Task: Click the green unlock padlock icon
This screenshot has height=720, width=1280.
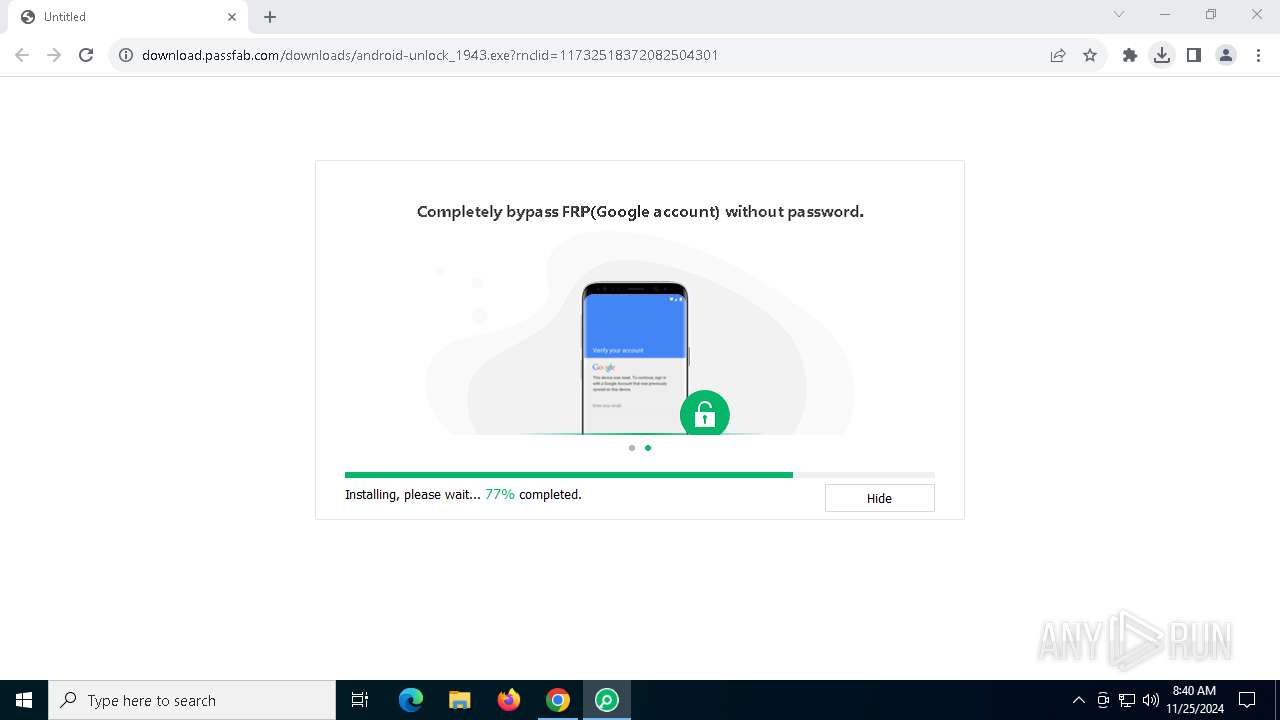Action: tap(705, 413)
